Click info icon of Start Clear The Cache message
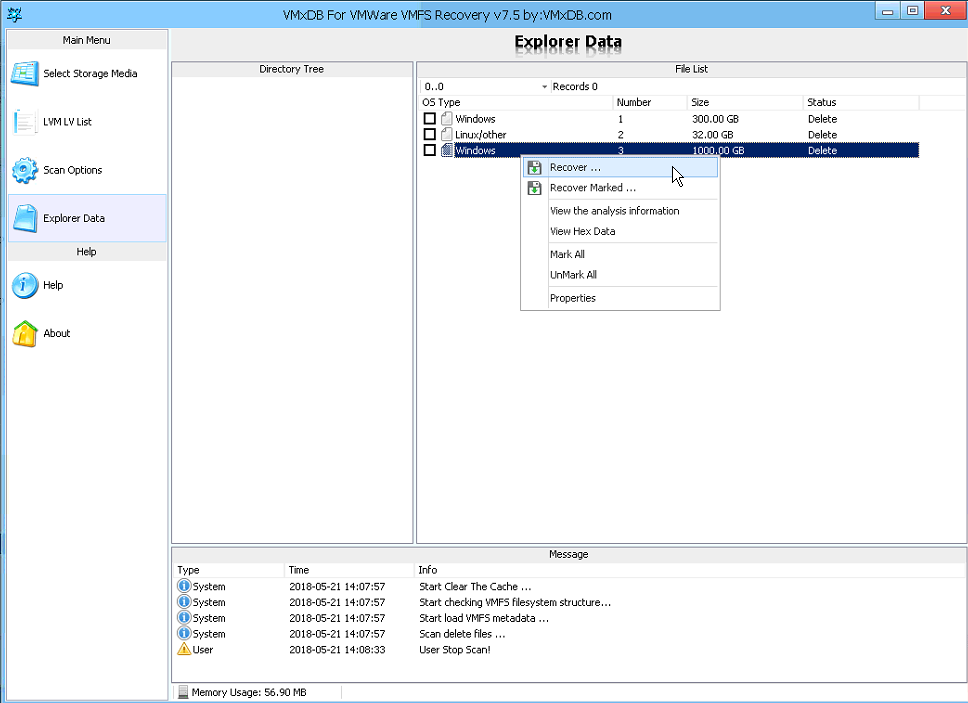This screenshot has height=703, width=968. tap(184, 586)
